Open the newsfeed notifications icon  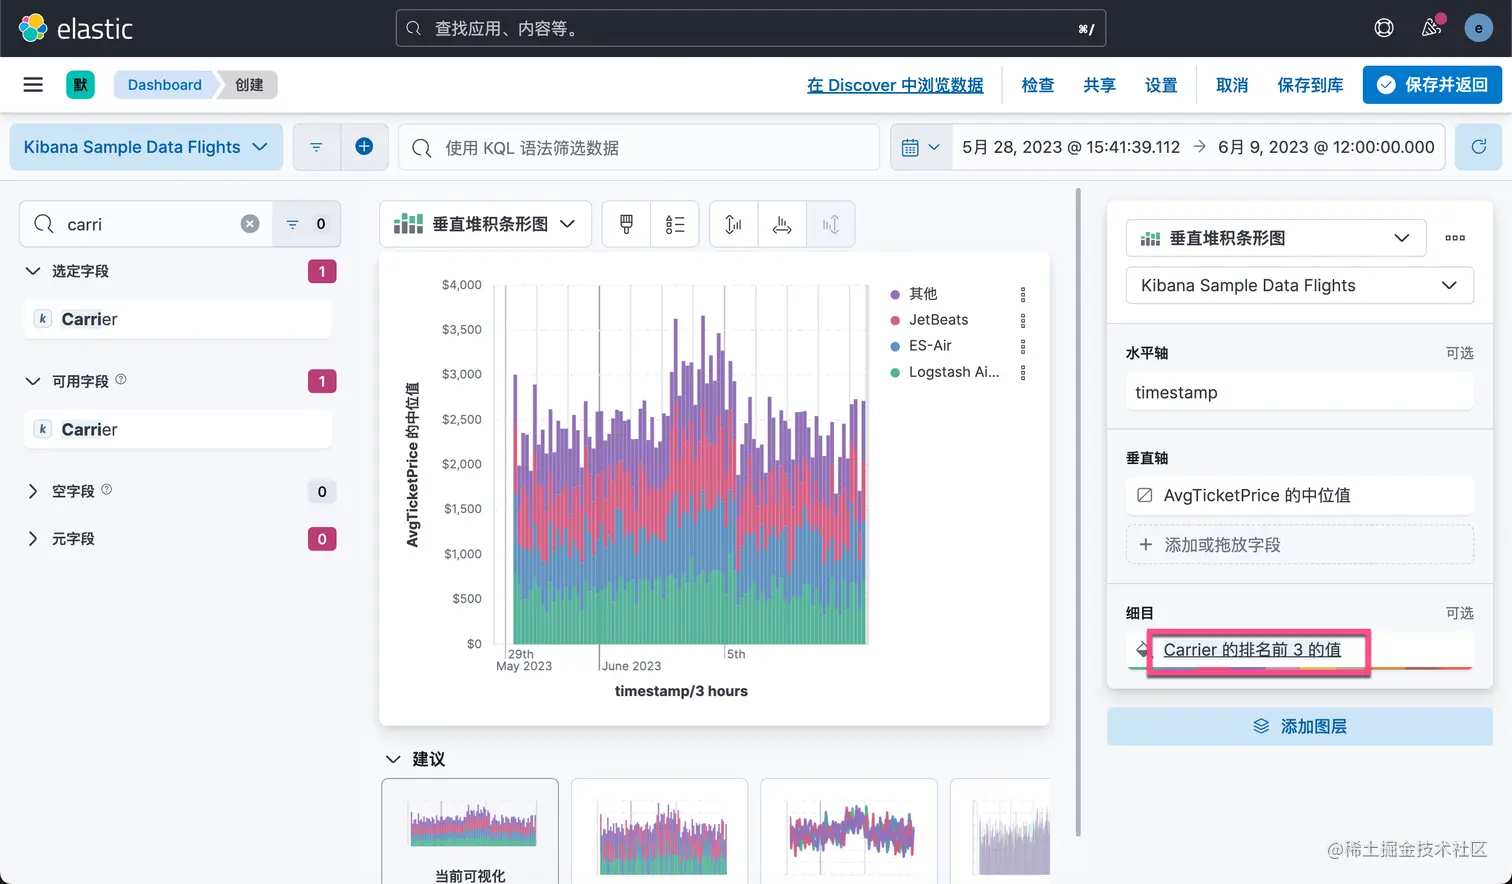[1431, 28]
